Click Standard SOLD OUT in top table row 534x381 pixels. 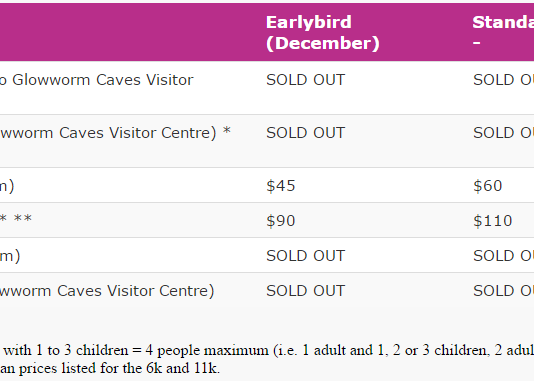click(503, 80)
